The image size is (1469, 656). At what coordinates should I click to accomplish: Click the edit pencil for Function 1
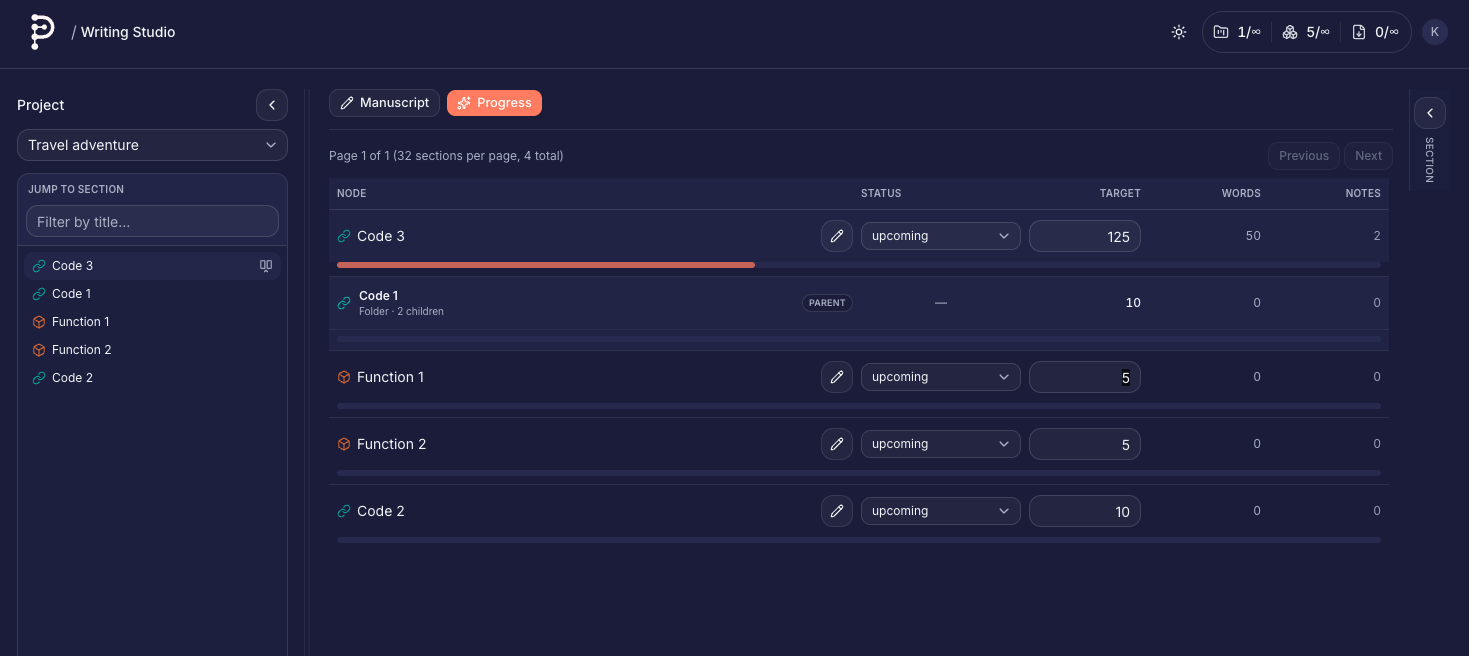point(837,377)
